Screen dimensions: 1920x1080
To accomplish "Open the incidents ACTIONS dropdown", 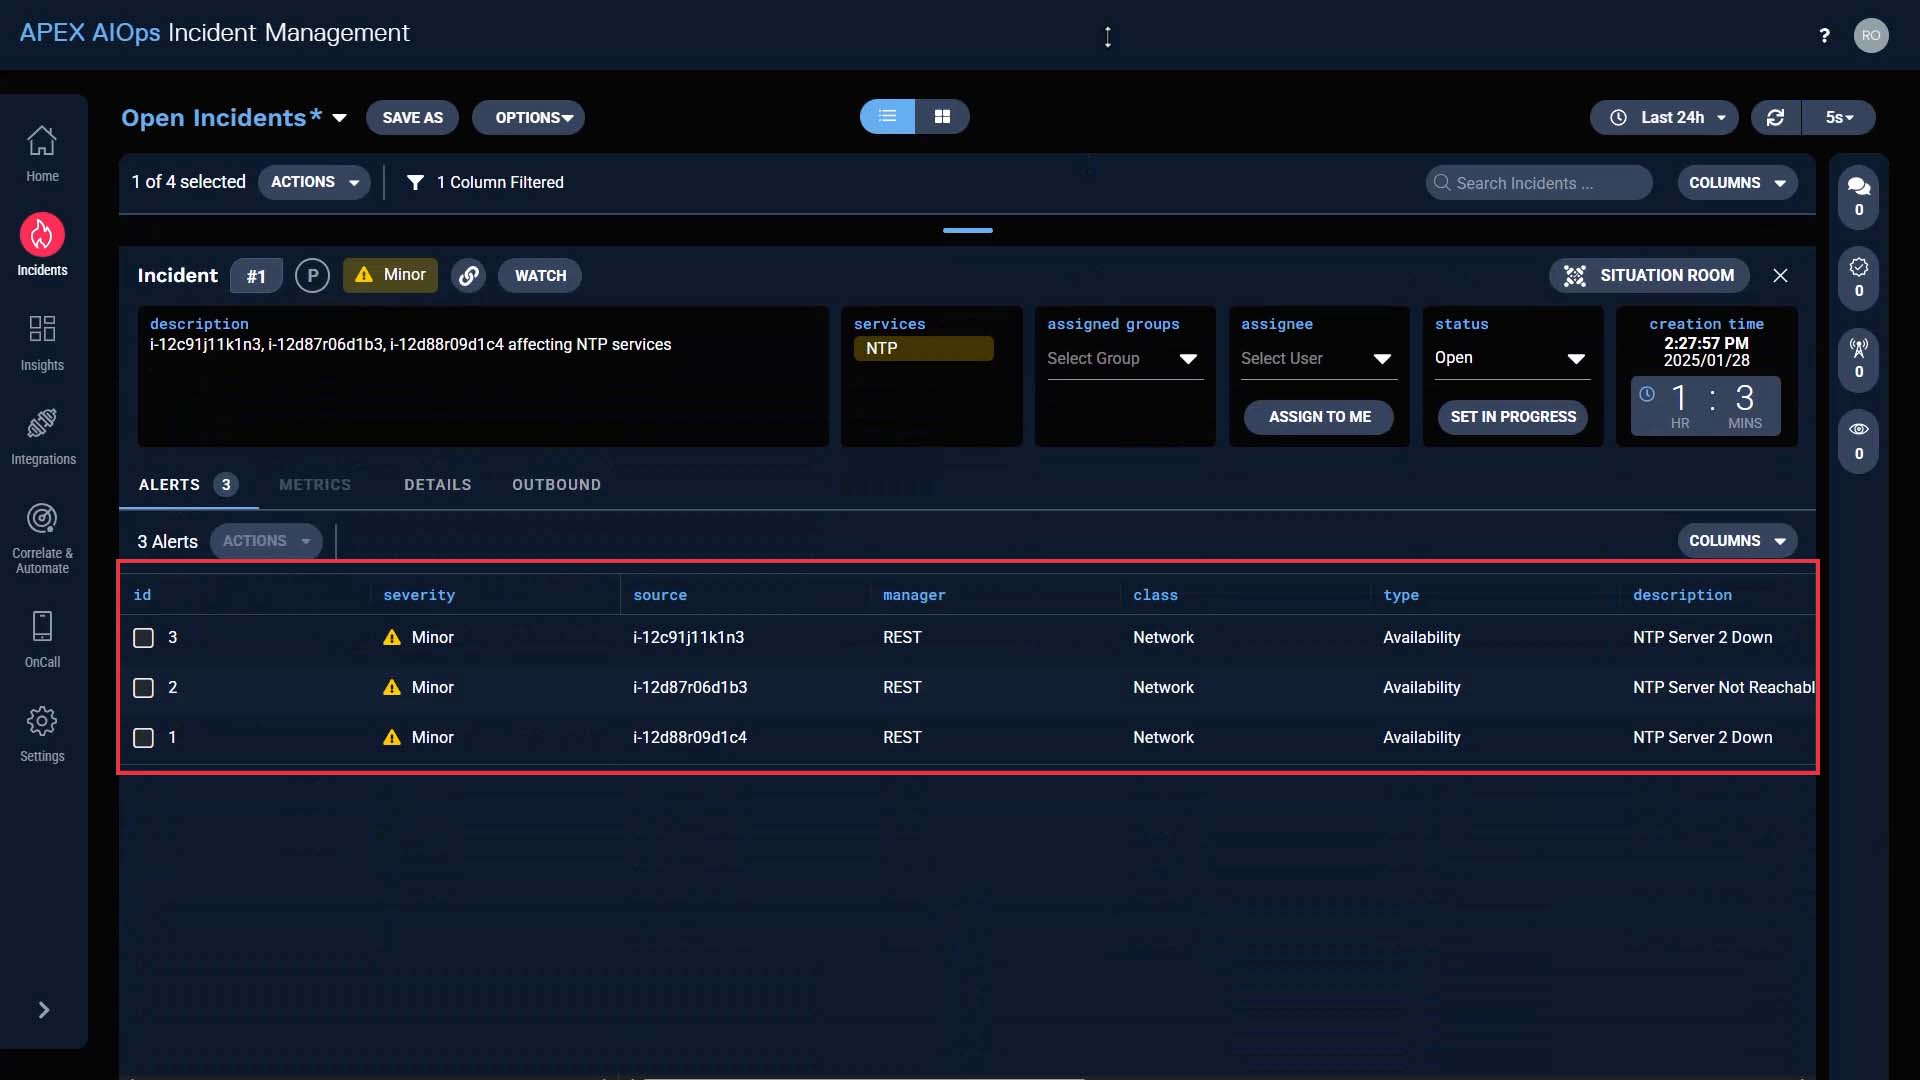I will coord(314,182).
